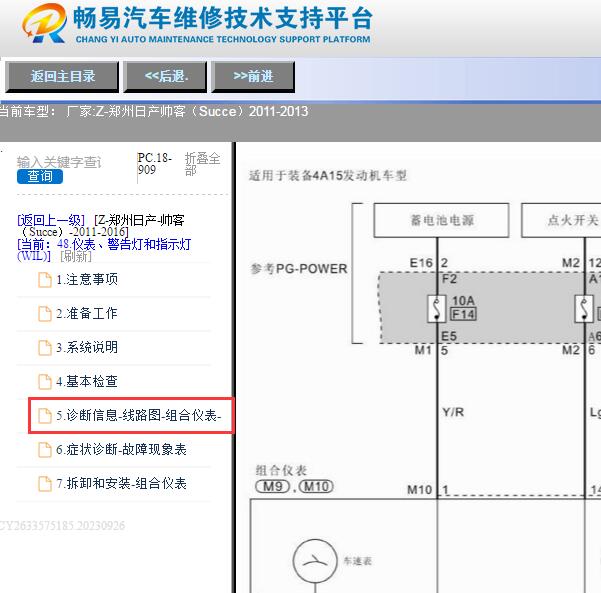Click the 参考PG-POWER reference text
601x593 pixels.
coord(299,269)
